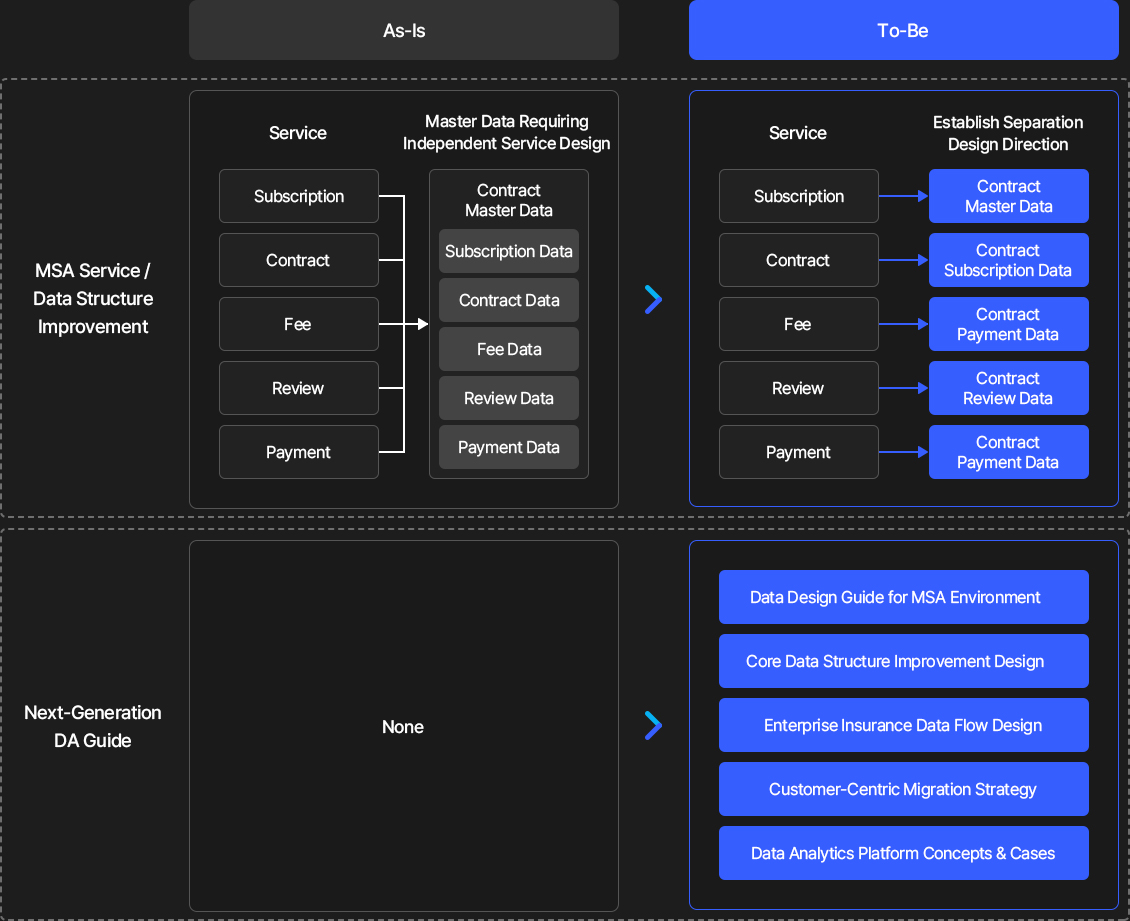Open Core Data Structure Improvement Design

904,662
